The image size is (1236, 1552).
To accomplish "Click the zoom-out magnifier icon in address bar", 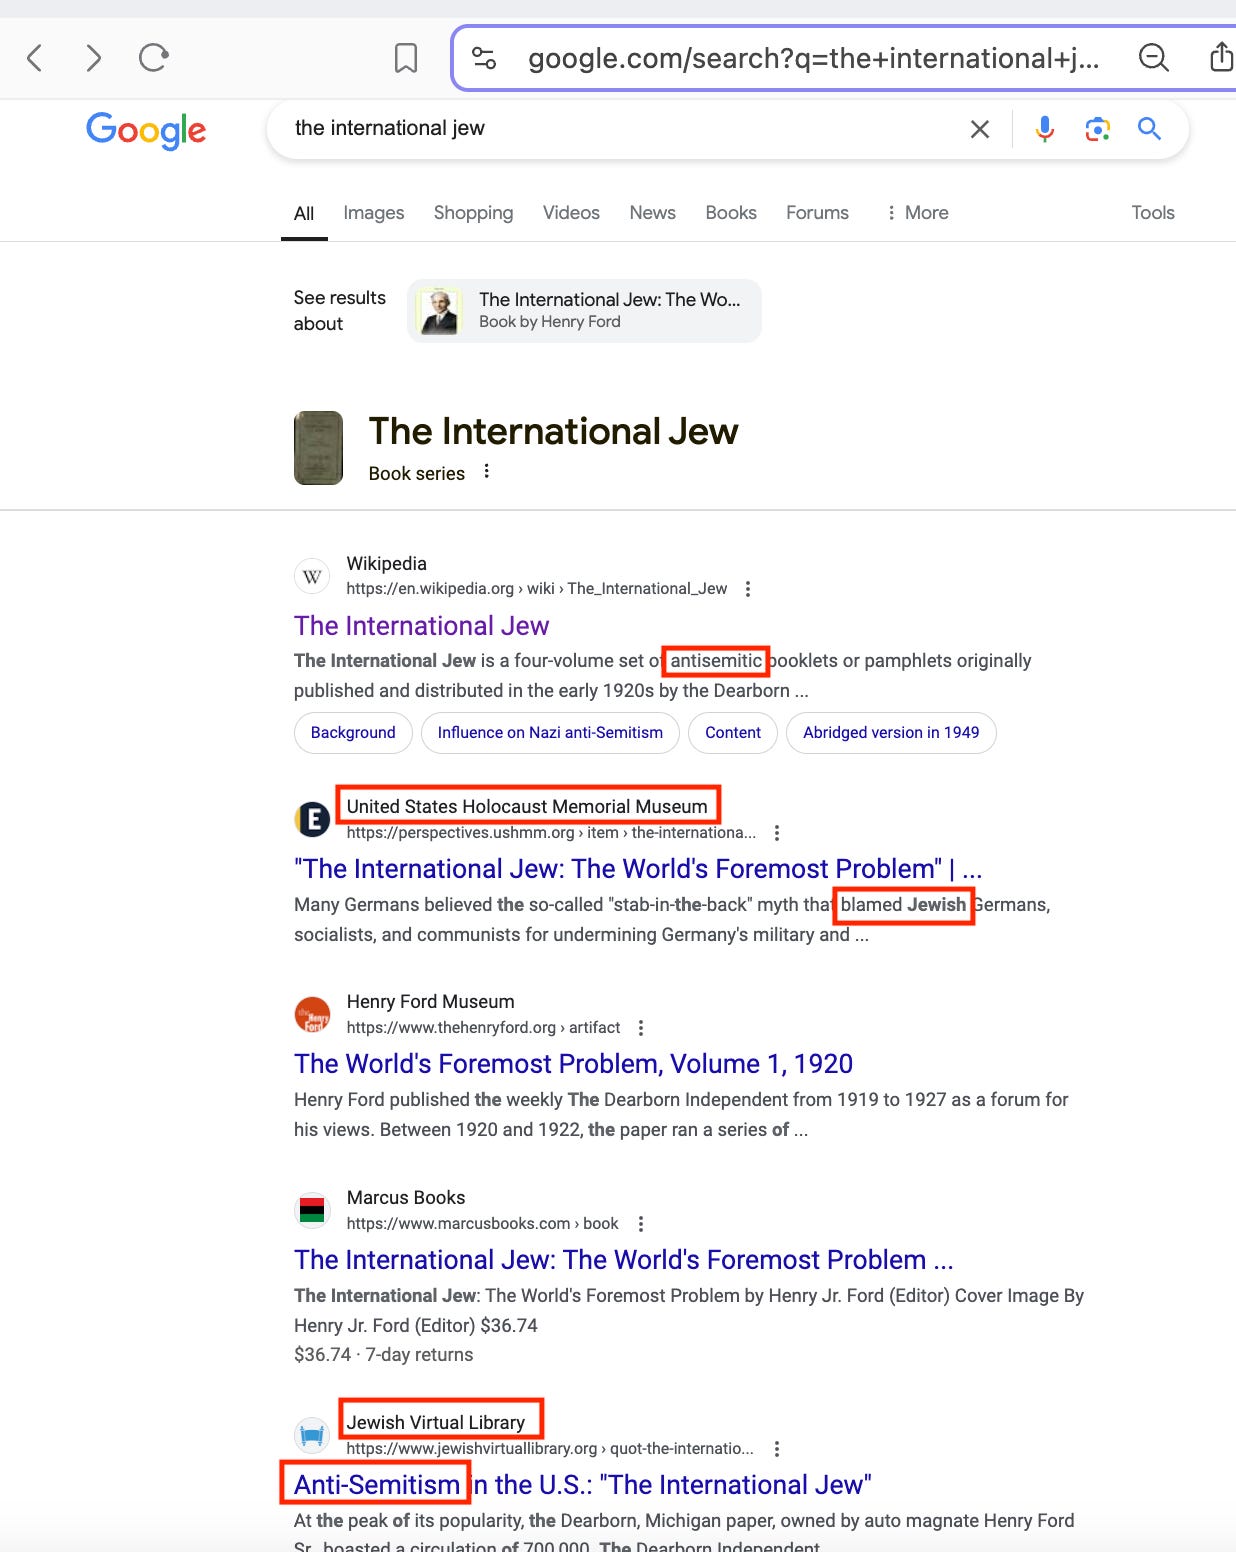I will [x=1154, y=58].
